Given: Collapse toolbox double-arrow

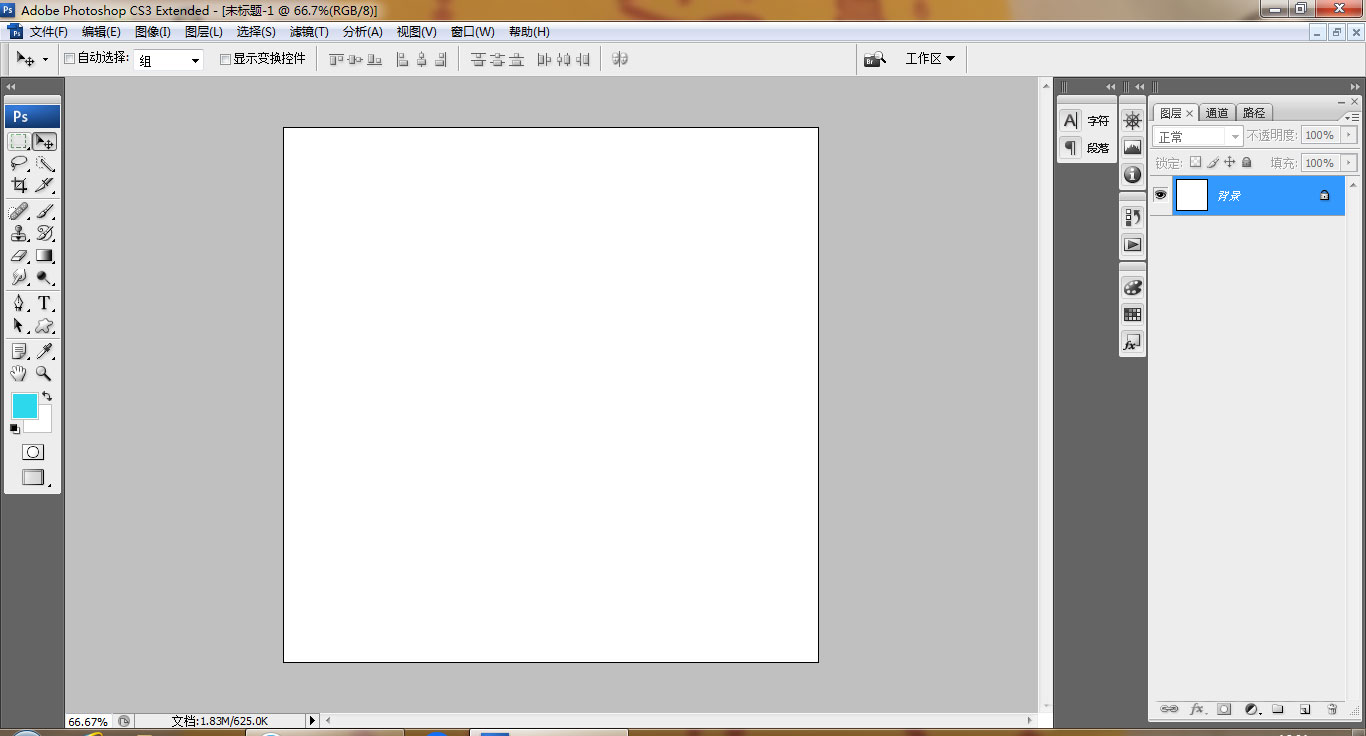Looking at the screenshot, I should click(12, 87).
